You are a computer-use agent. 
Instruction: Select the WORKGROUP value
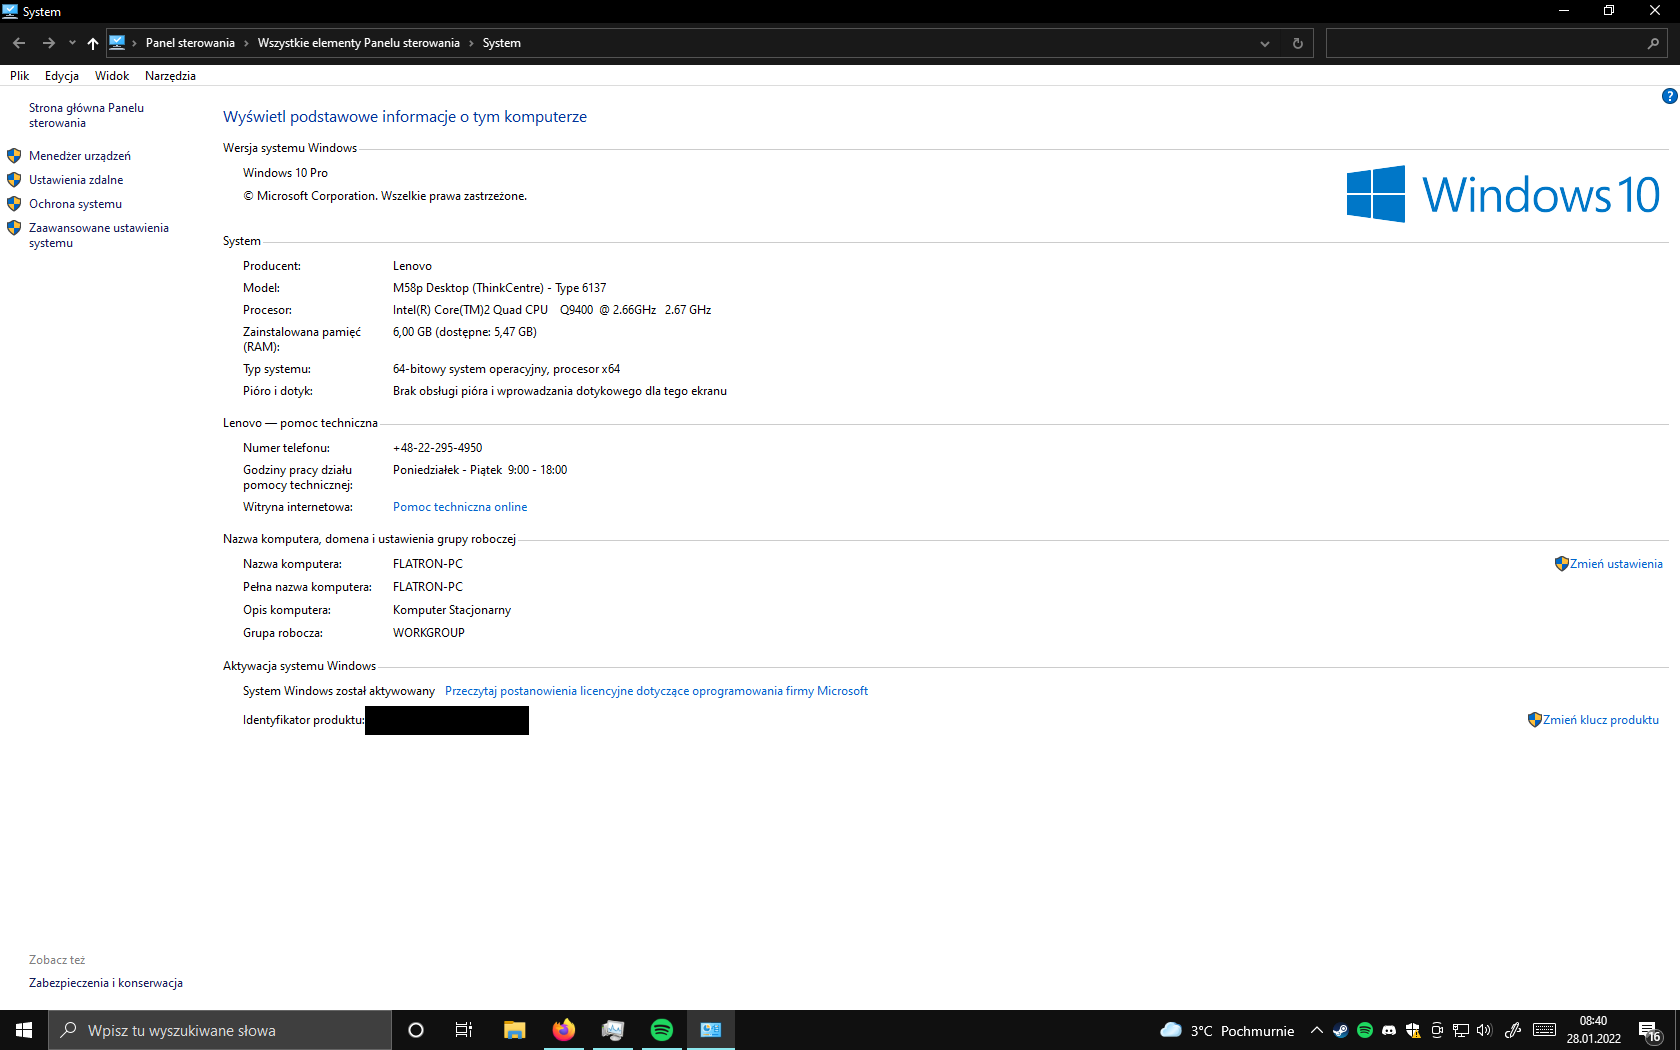429,633
